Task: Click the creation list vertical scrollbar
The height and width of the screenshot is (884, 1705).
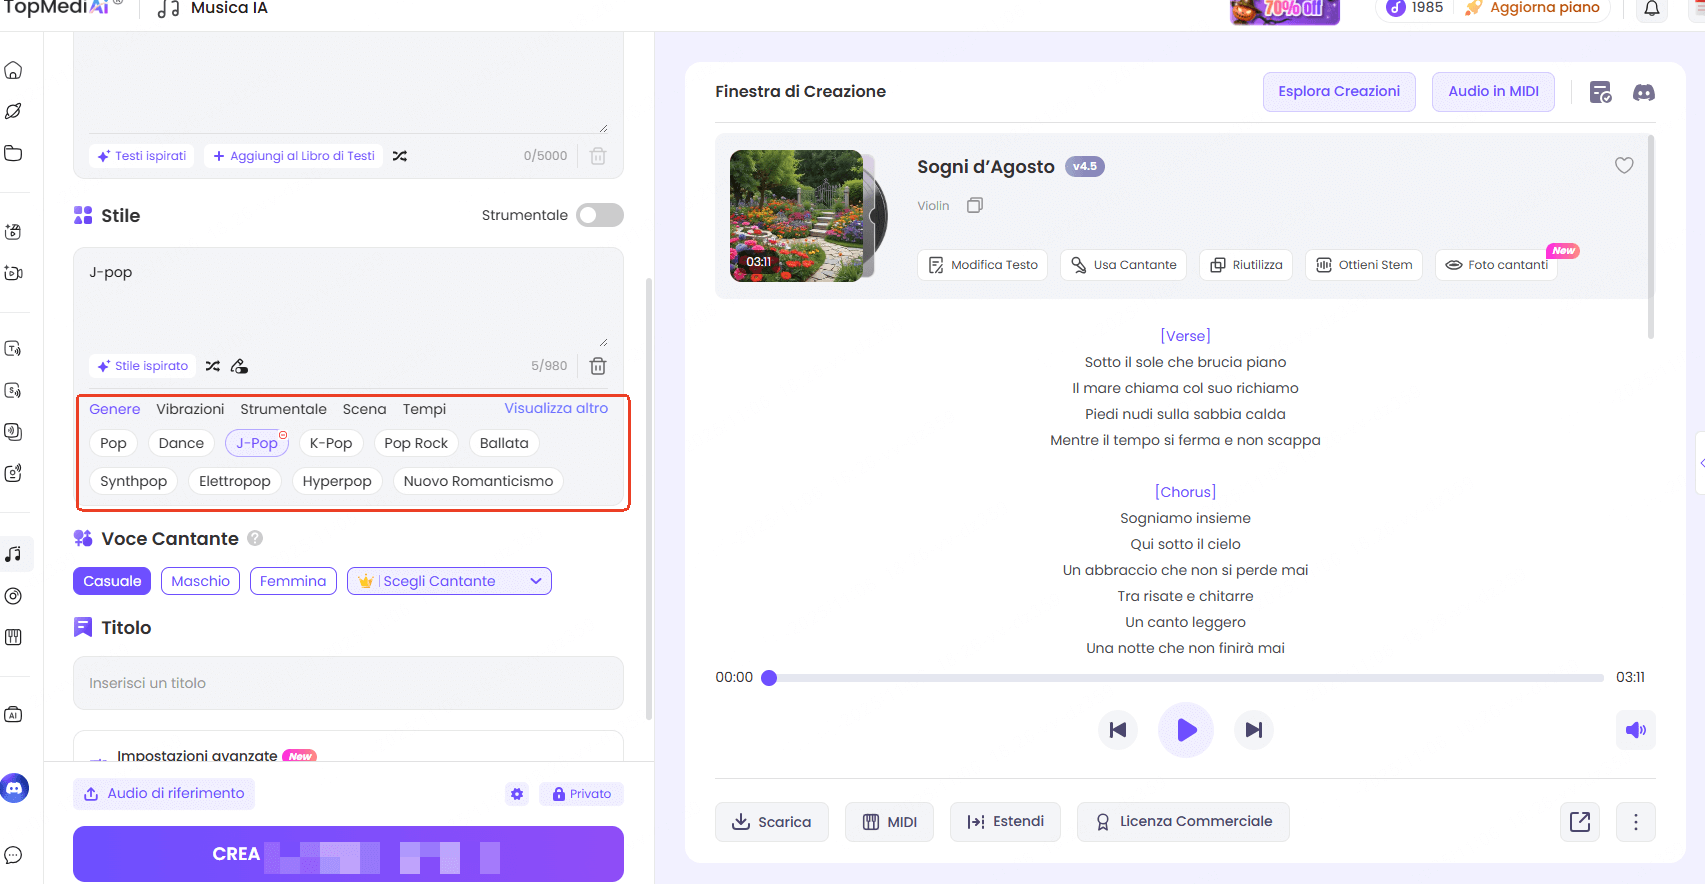Action: [1650, 238]
